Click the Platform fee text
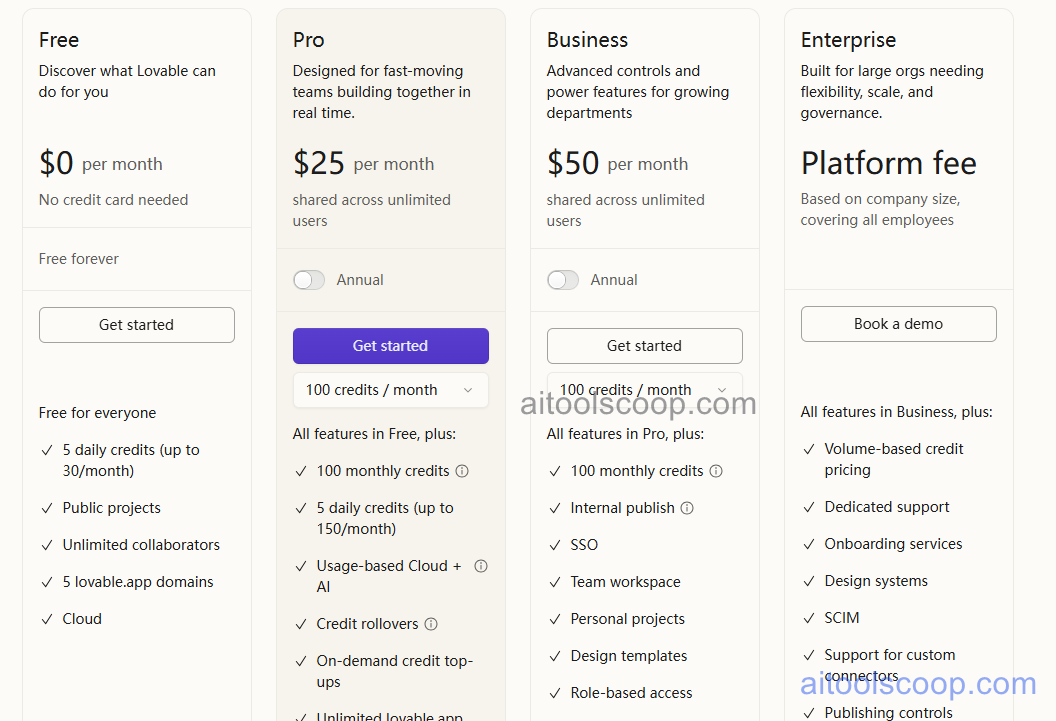Screen dimensions: 1056x721 888,164
